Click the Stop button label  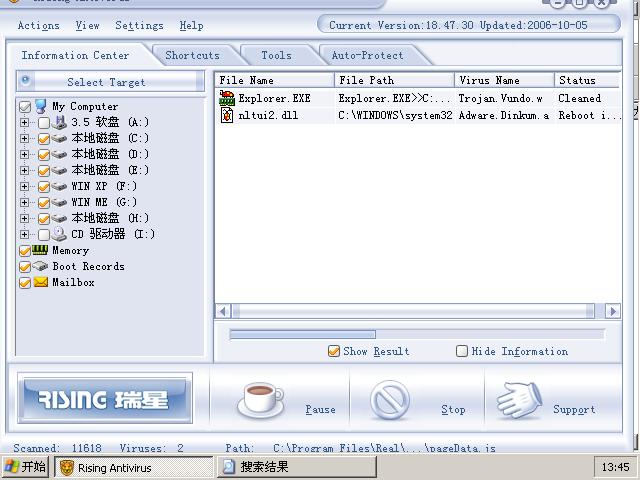point(453,409)
